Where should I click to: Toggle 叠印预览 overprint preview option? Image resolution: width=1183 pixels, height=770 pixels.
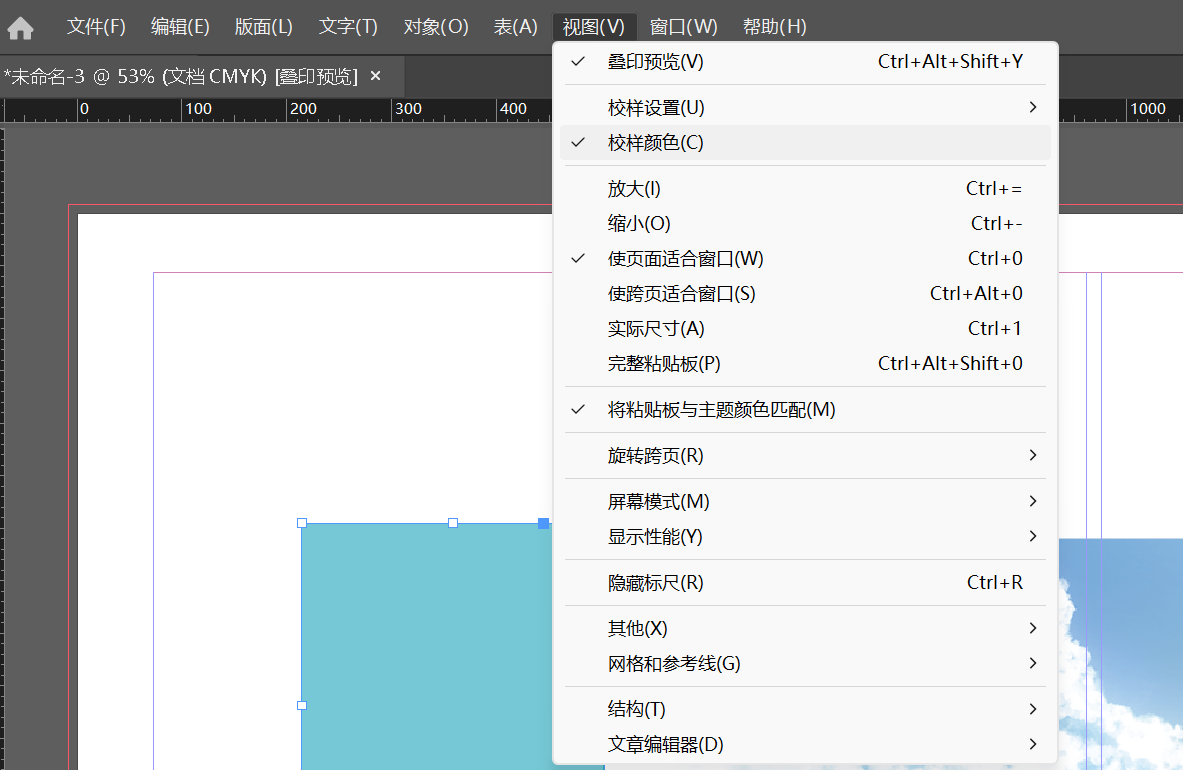click(655, 62)
